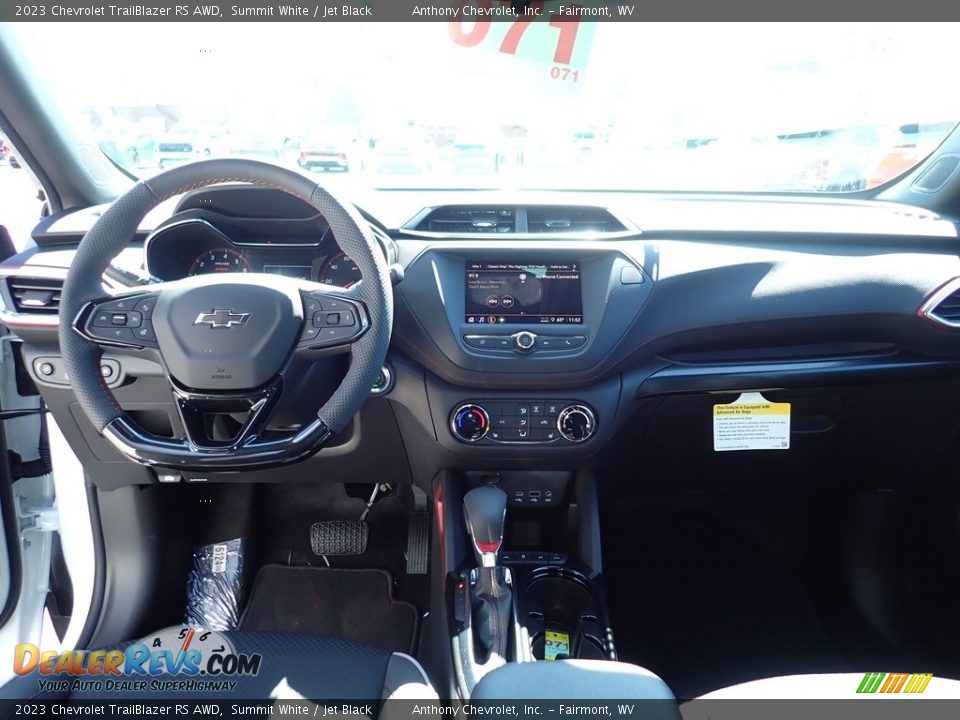Toggle the air recirculation mode
This screenshot has height=720, width=960.
[544, 422]
